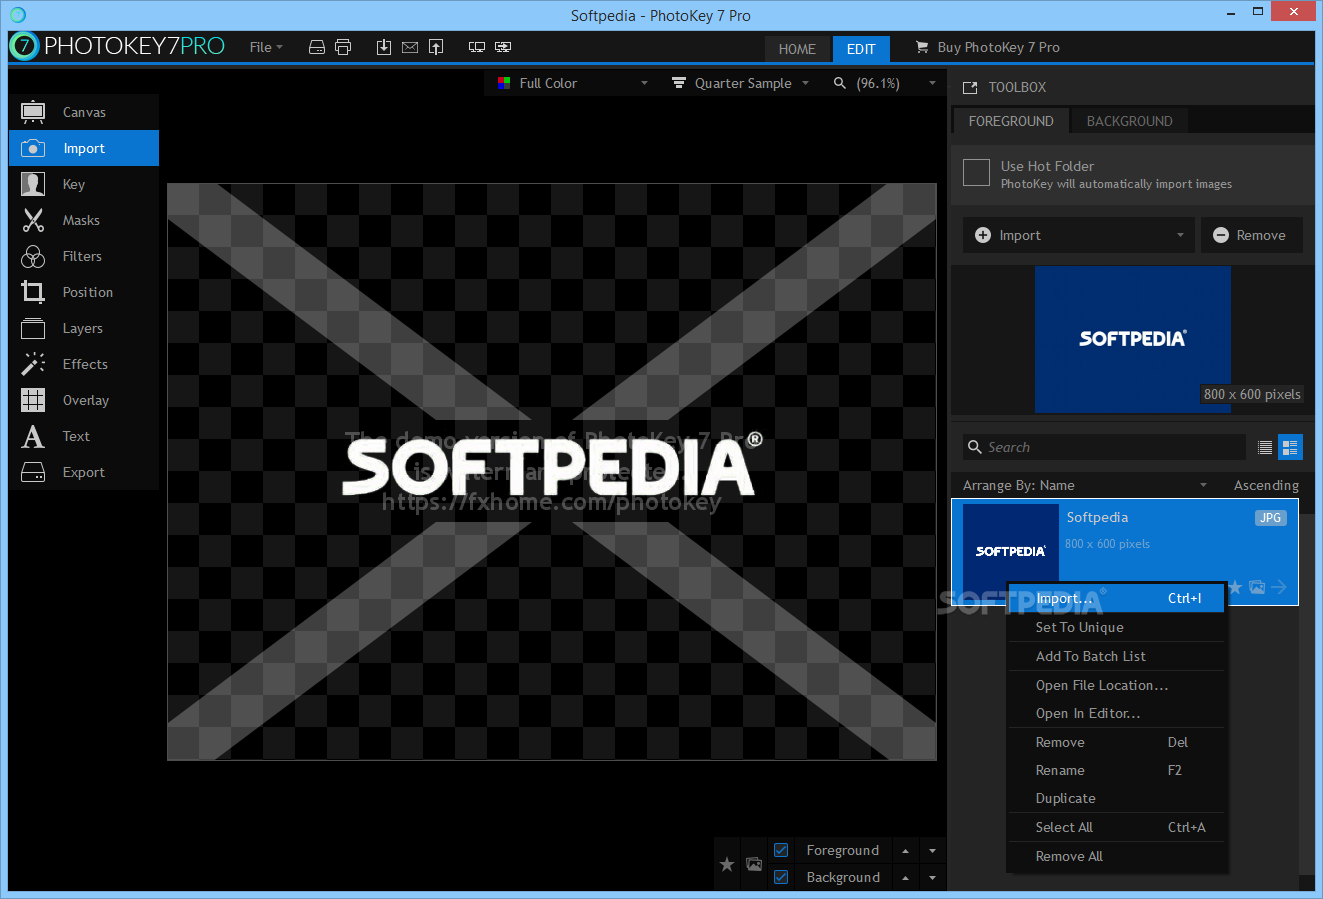Click Foreground row down arrow
Image resolution: width=1323 pixels, height=899 pixels.
click(932, 851)
